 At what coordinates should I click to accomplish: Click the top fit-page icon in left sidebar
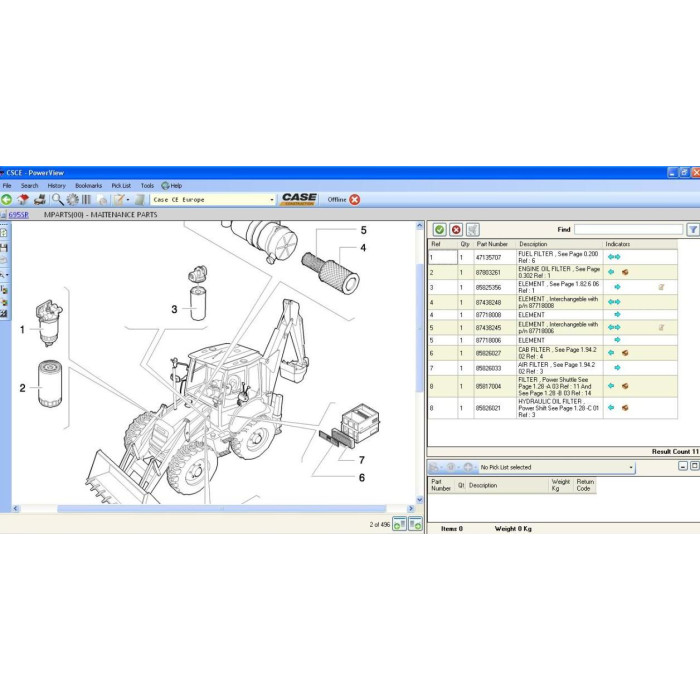(4, 233)
